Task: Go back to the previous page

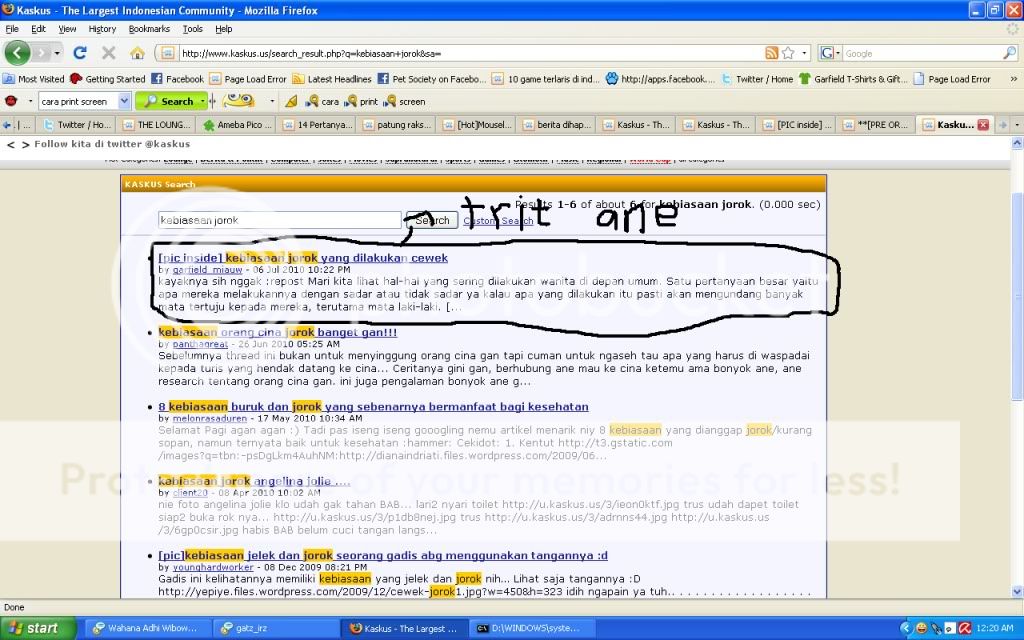Action: pos(18,53)
